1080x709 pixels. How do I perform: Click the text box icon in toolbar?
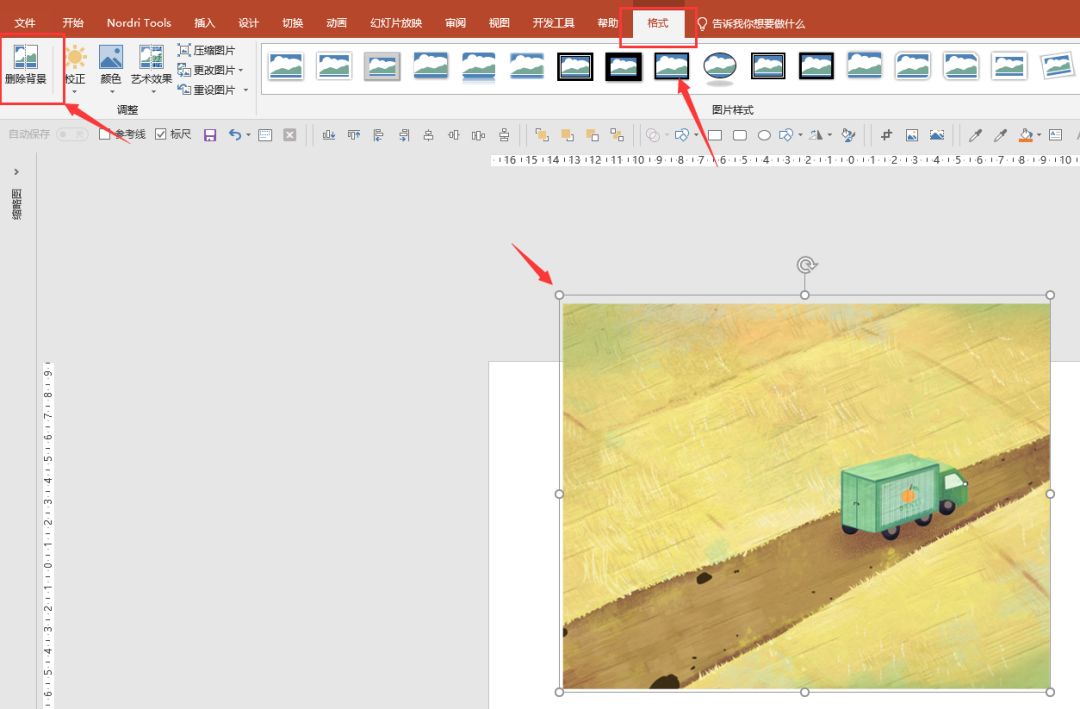1055,135
